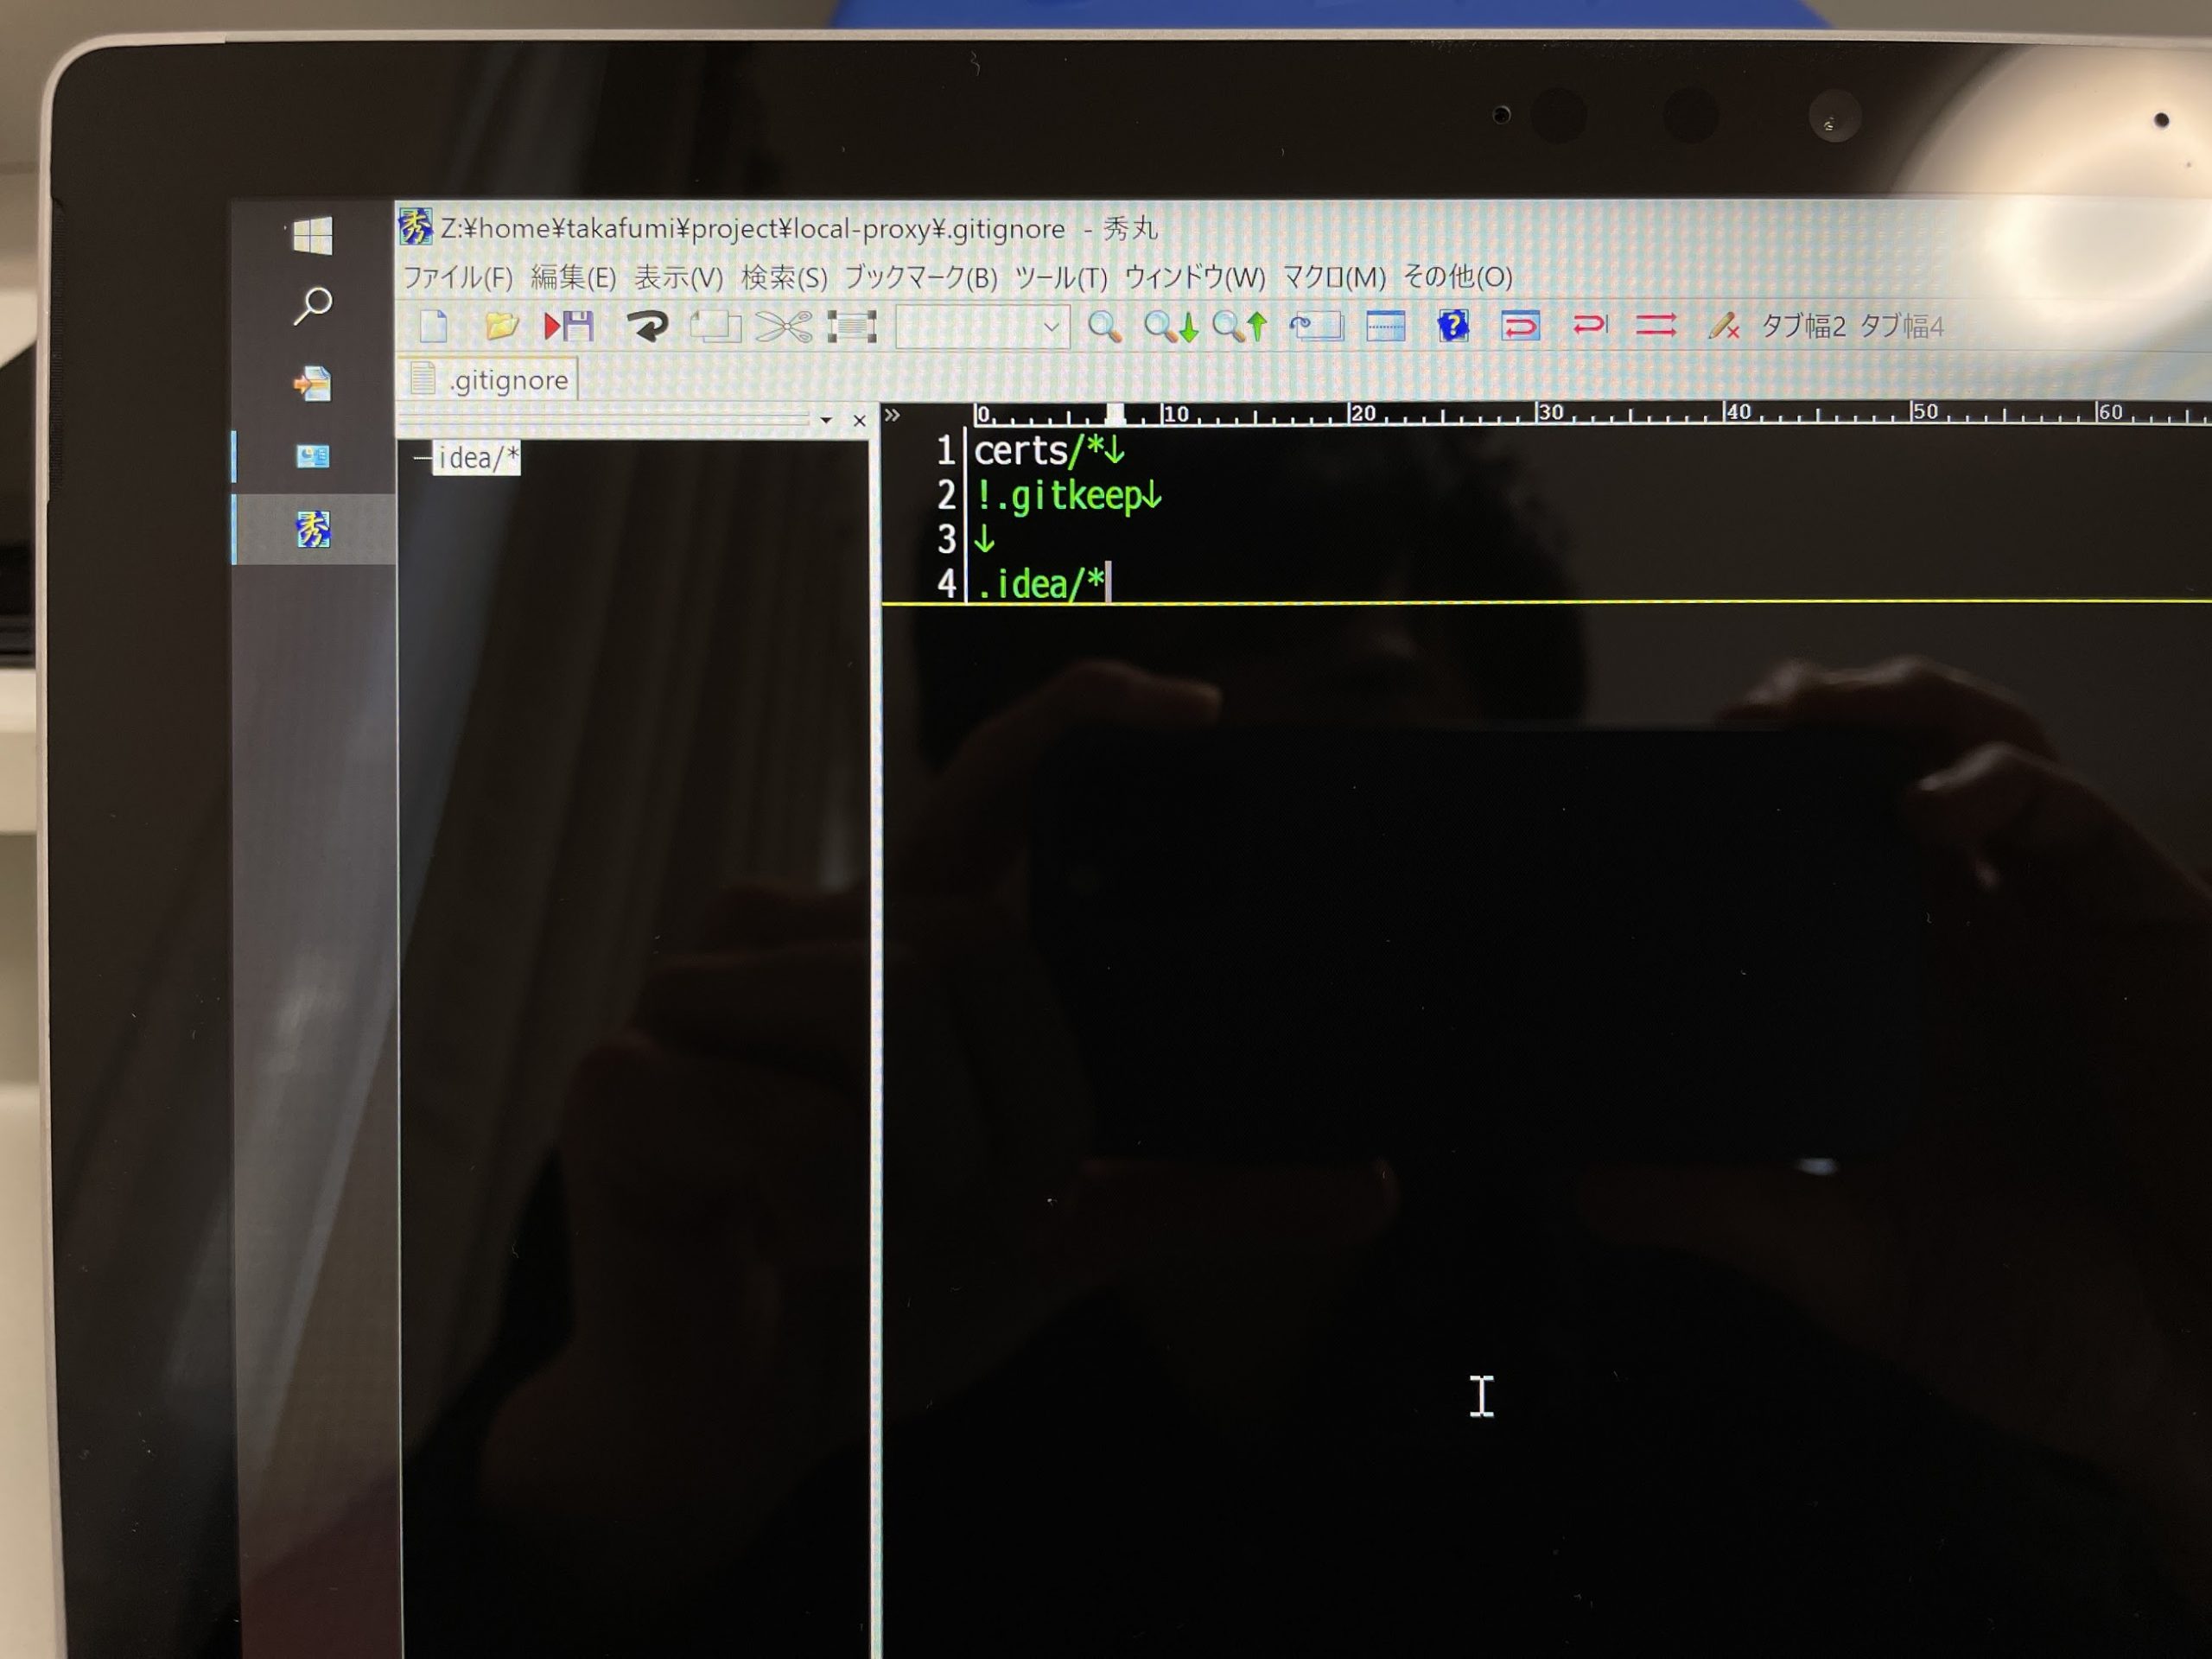Click the New file icon
2212x1659 pixels.
tap(434, 326)
